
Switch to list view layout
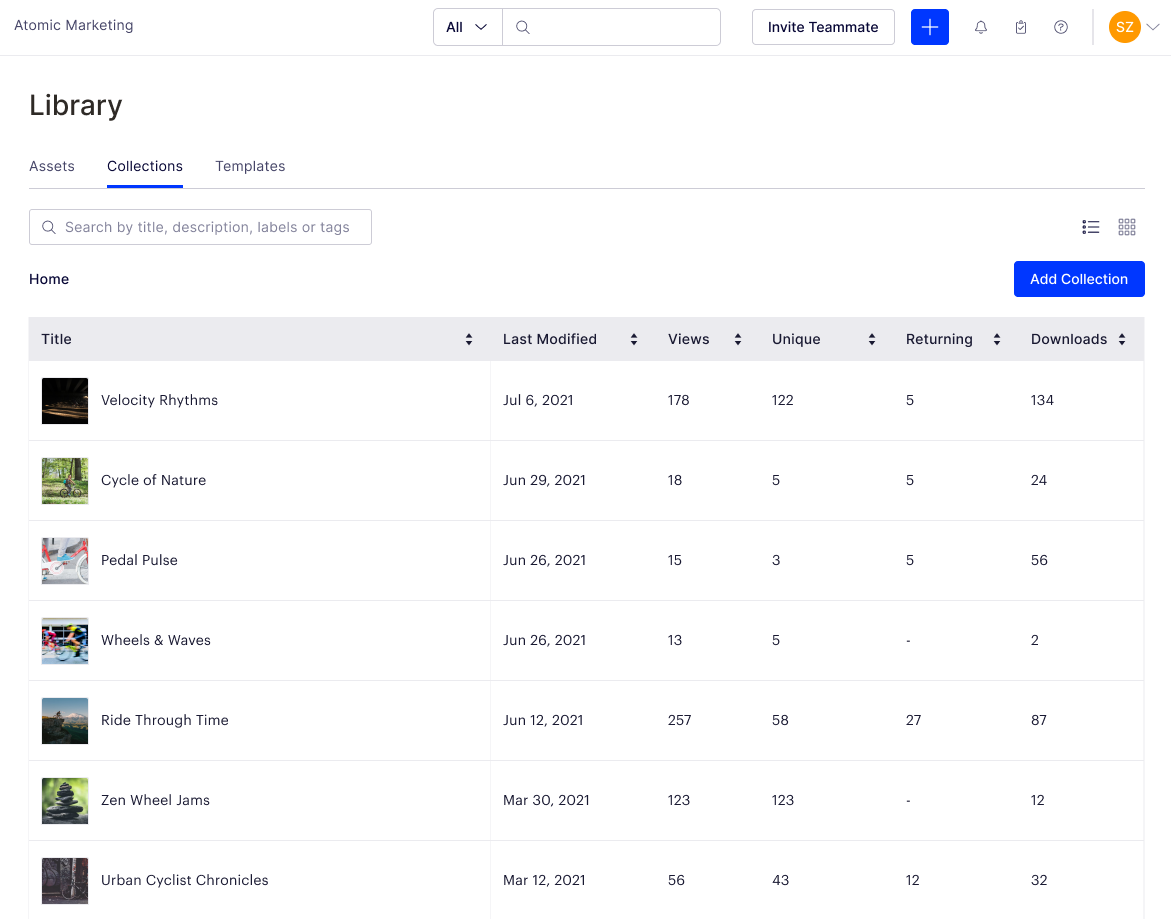[1091, 227]
